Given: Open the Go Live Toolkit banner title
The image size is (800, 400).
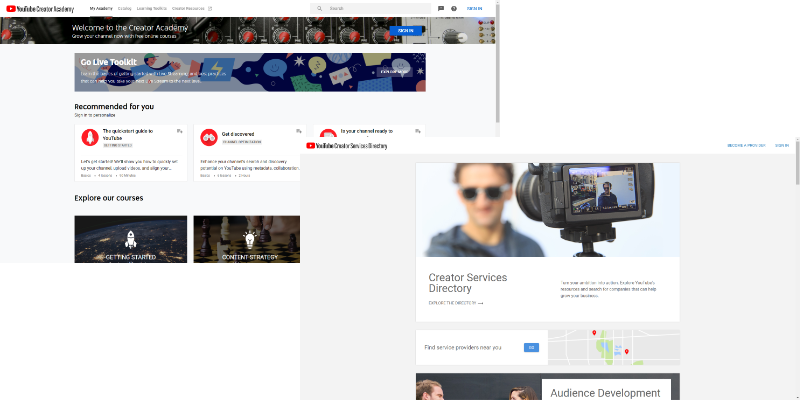Looking at the screenshot, I should (x=109, y=62).
